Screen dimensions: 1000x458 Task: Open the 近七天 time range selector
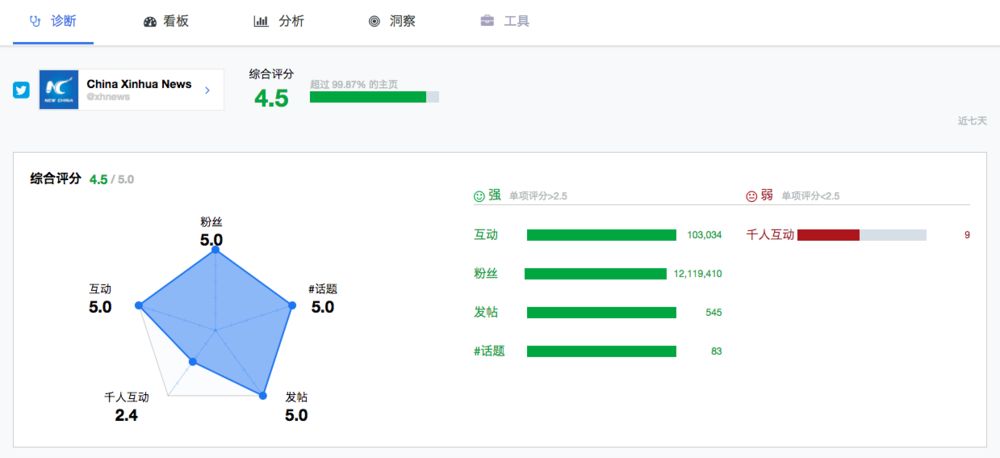973,121
